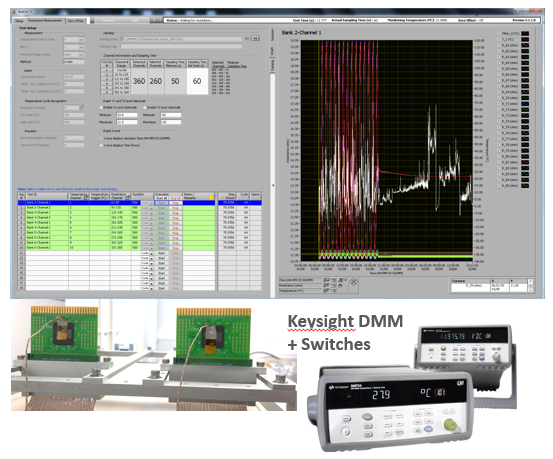Screen dimensions: 553x459
Task: Click the diamond cursor mover control
Action: click(x=354, y=282)
